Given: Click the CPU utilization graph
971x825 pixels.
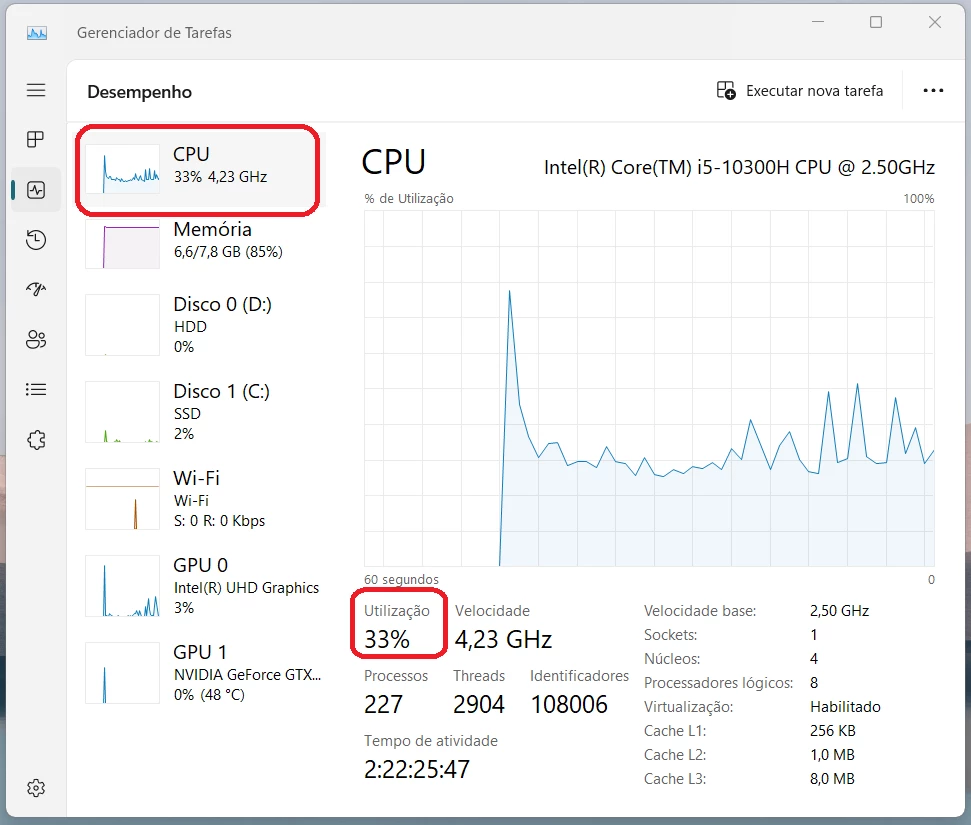Looking at the screenshot, I should coord(649,388).
